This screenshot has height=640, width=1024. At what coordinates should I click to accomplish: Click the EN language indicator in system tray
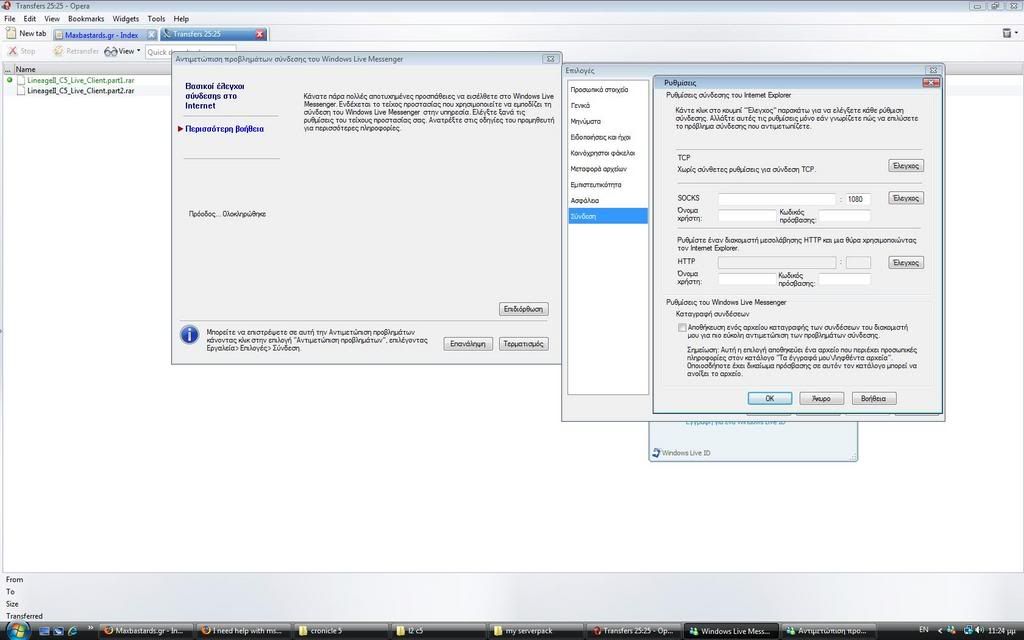point(923,630)
